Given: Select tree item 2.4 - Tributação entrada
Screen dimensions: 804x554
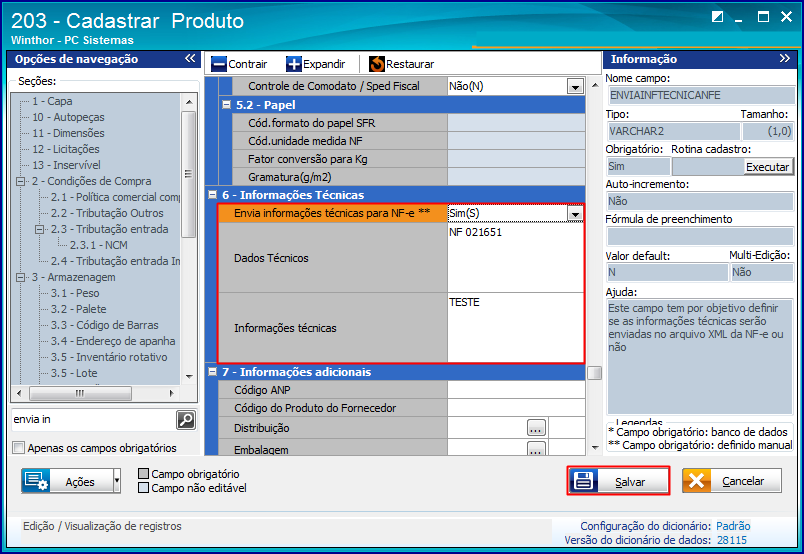Looking at the screenshot, I should pos(115,261).
